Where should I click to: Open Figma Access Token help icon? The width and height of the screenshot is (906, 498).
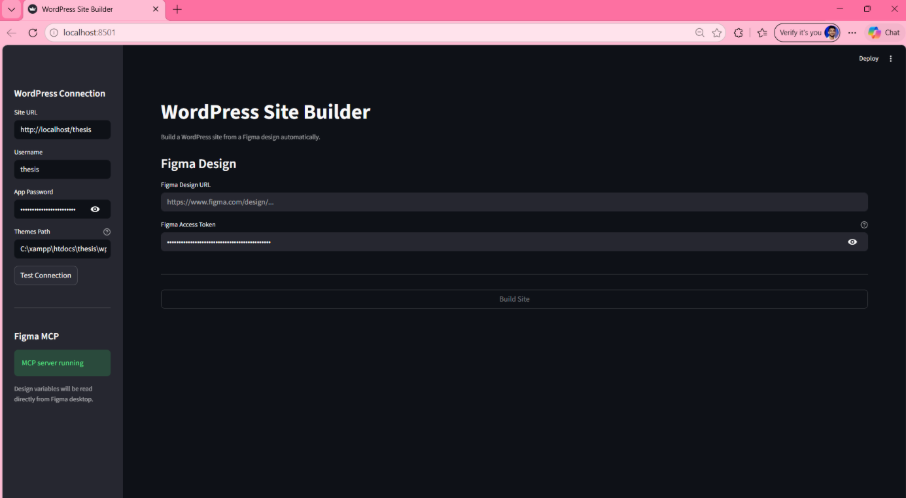(x=864, y=225)
